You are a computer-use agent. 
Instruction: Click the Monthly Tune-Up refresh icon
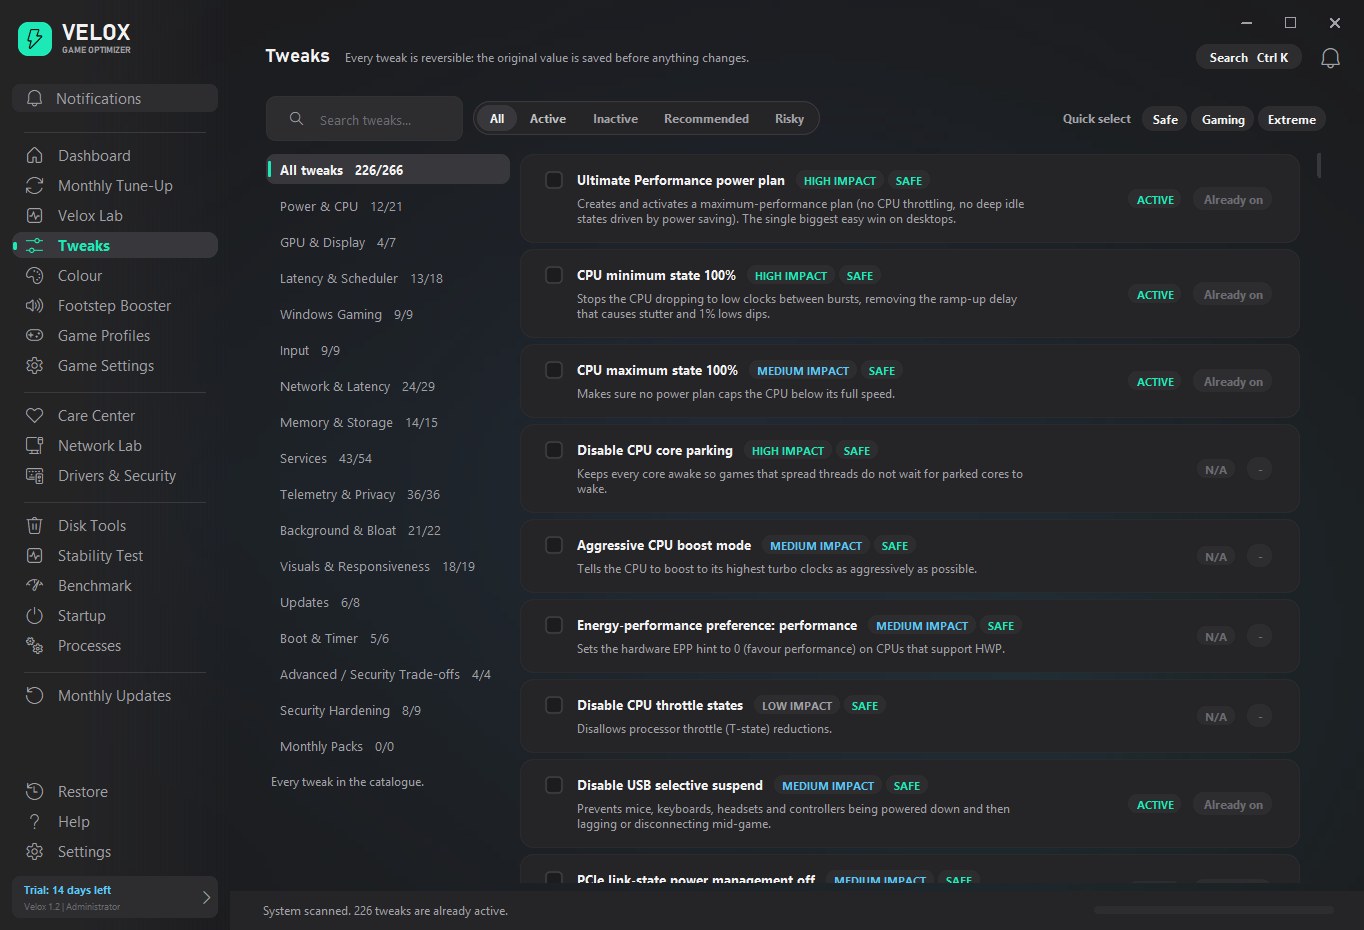(35, 186)
